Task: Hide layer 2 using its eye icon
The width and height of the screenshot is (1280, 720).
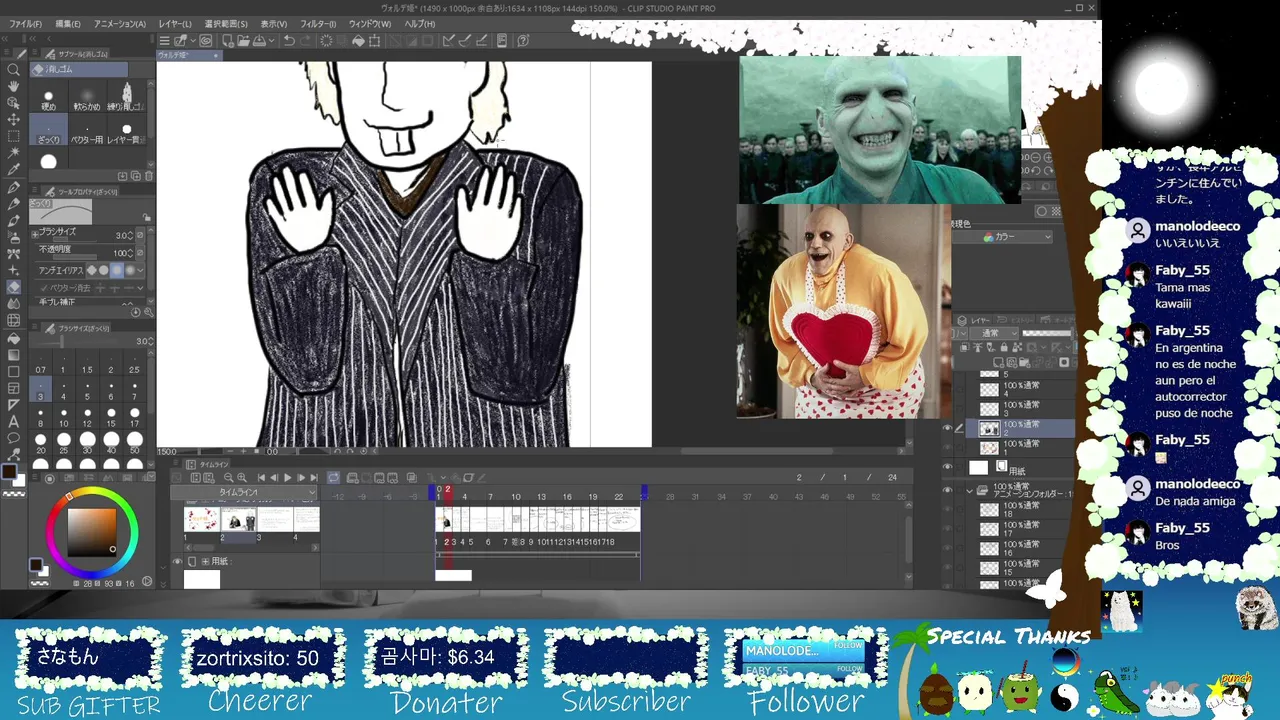Action: tap(947, 428)
